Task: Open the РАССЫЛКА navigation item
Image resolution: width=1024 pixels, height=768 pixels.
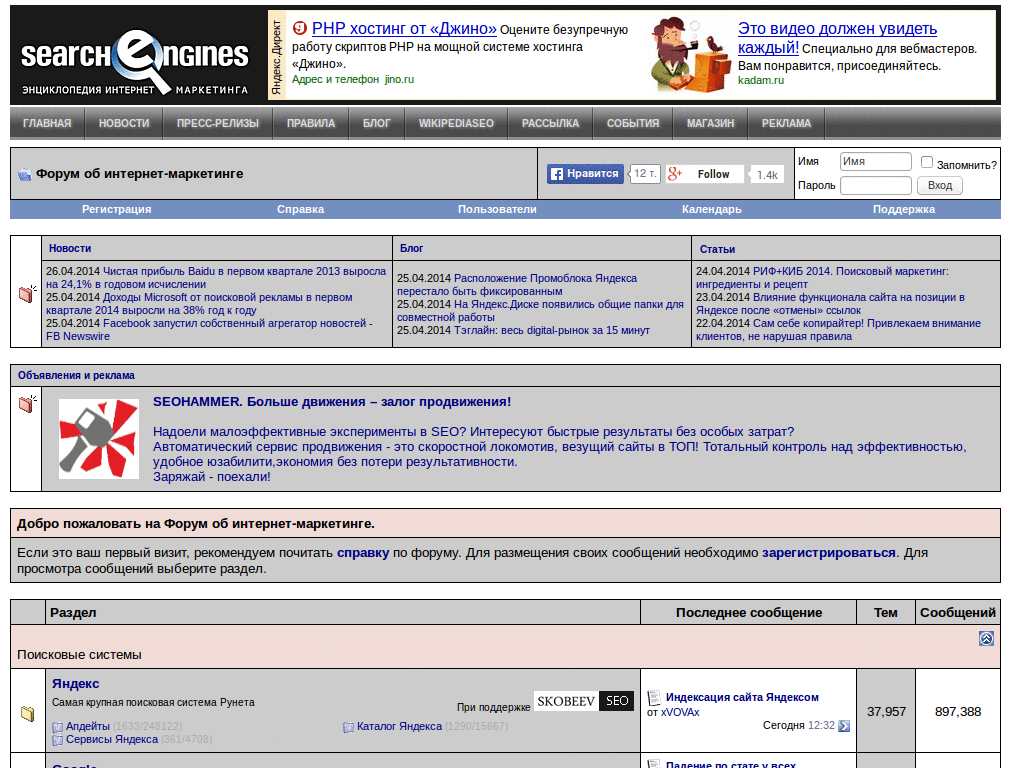Action: (x=549, y=123)
